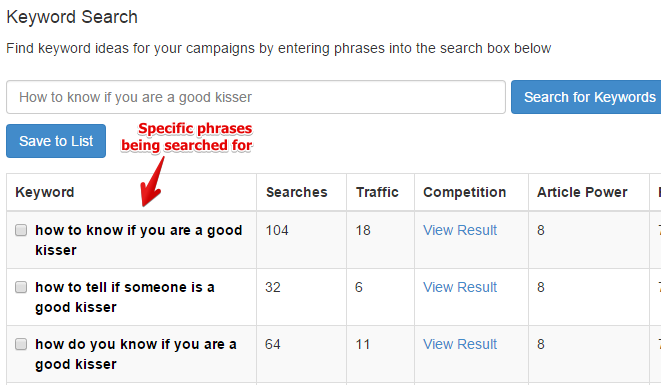Sort by the Competition column header
661x385 pixels.
(465, 192)
